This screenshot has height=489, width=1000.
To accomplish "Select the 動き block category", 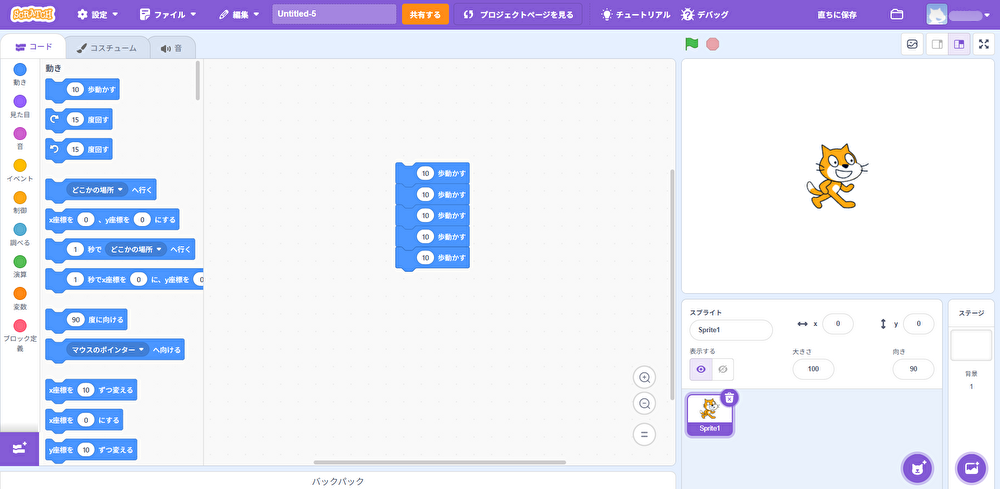I will click(20, 74).
